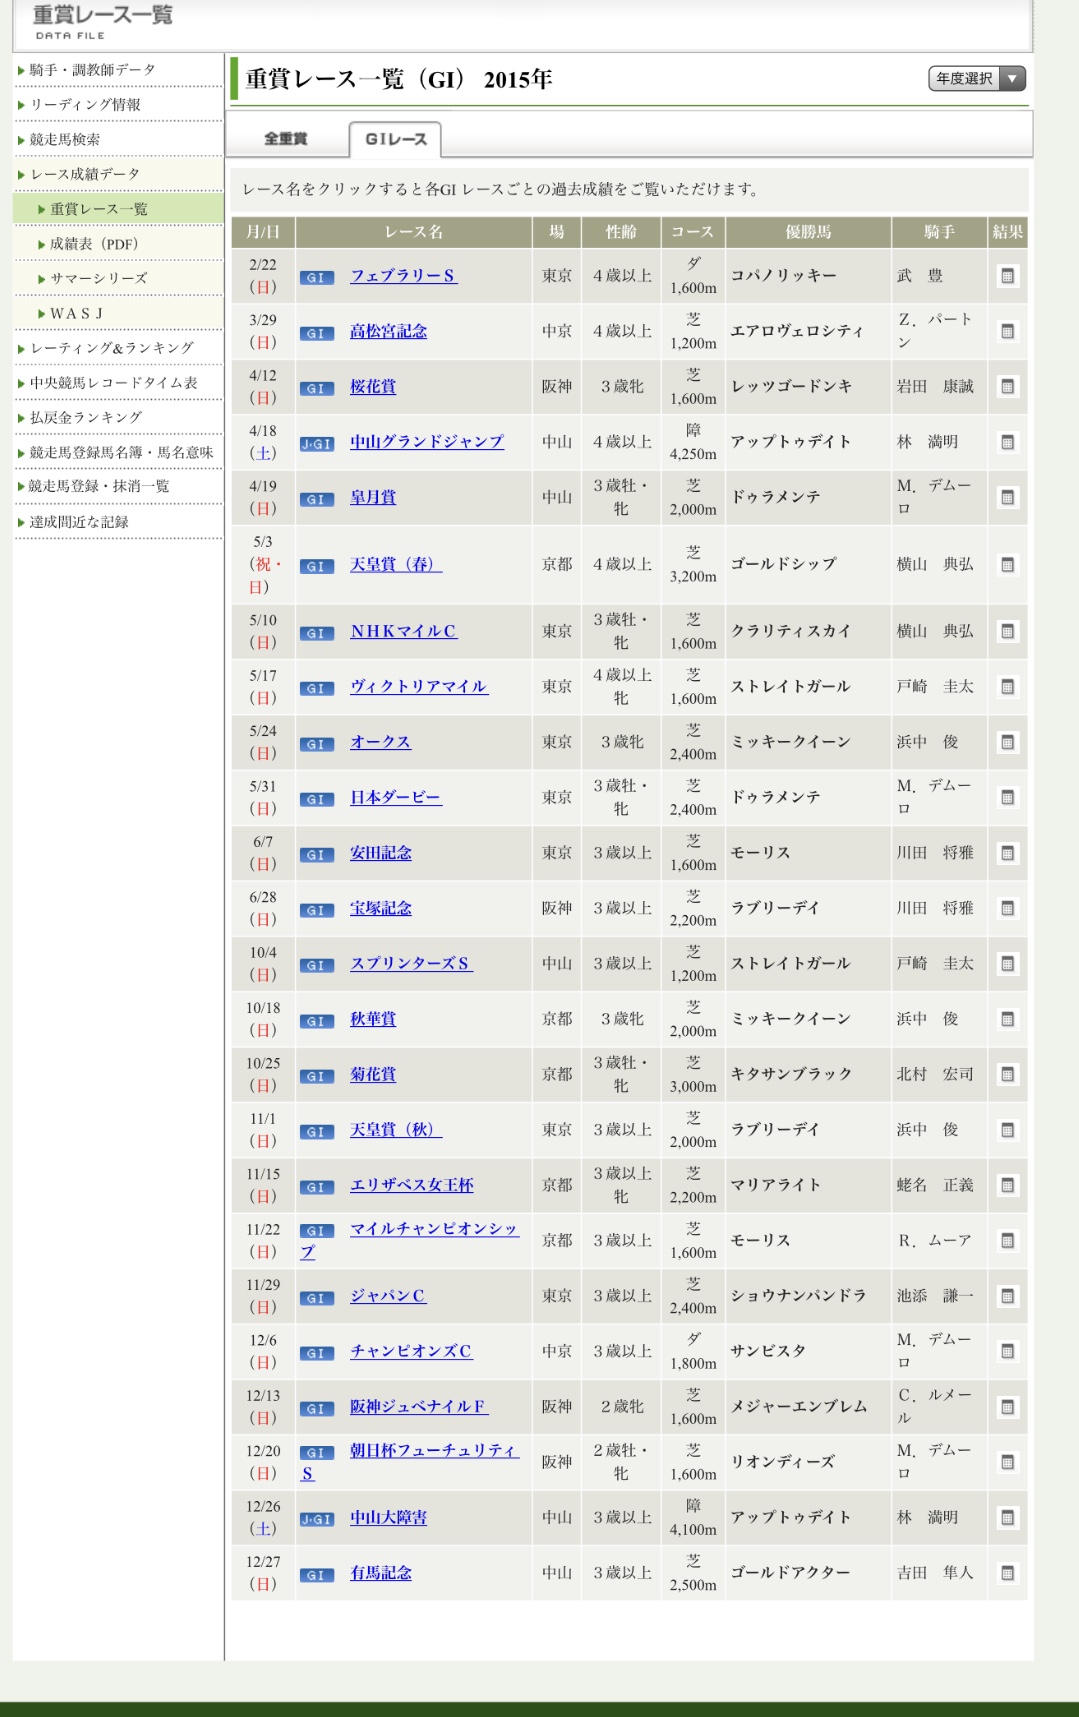Select 成績表(PDF) in sidebar

94,244
